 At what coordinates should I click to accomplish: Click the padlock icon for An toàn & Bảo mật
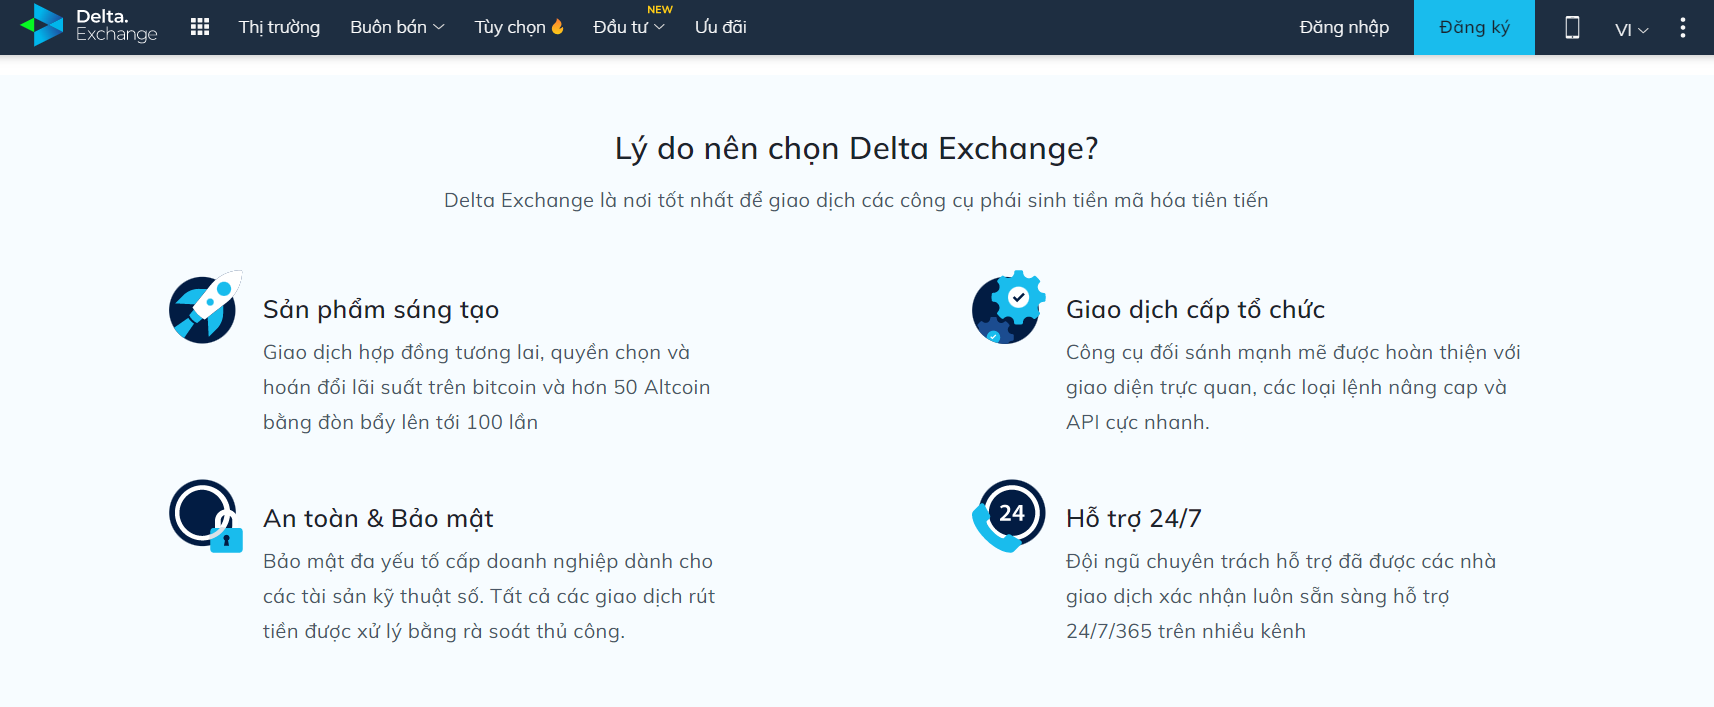205,516
